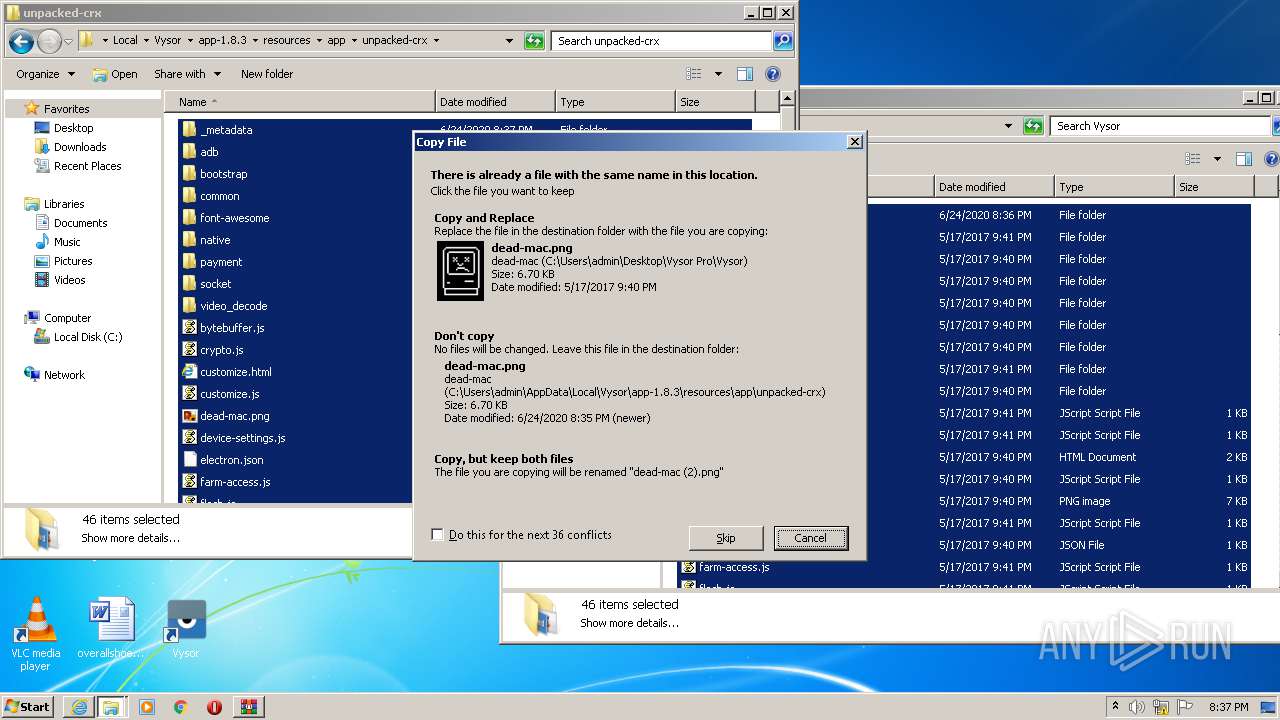Toggle preview pane icon in unpacked-crx toolbar
The image size is (1280, 720).
coord(744,74)
